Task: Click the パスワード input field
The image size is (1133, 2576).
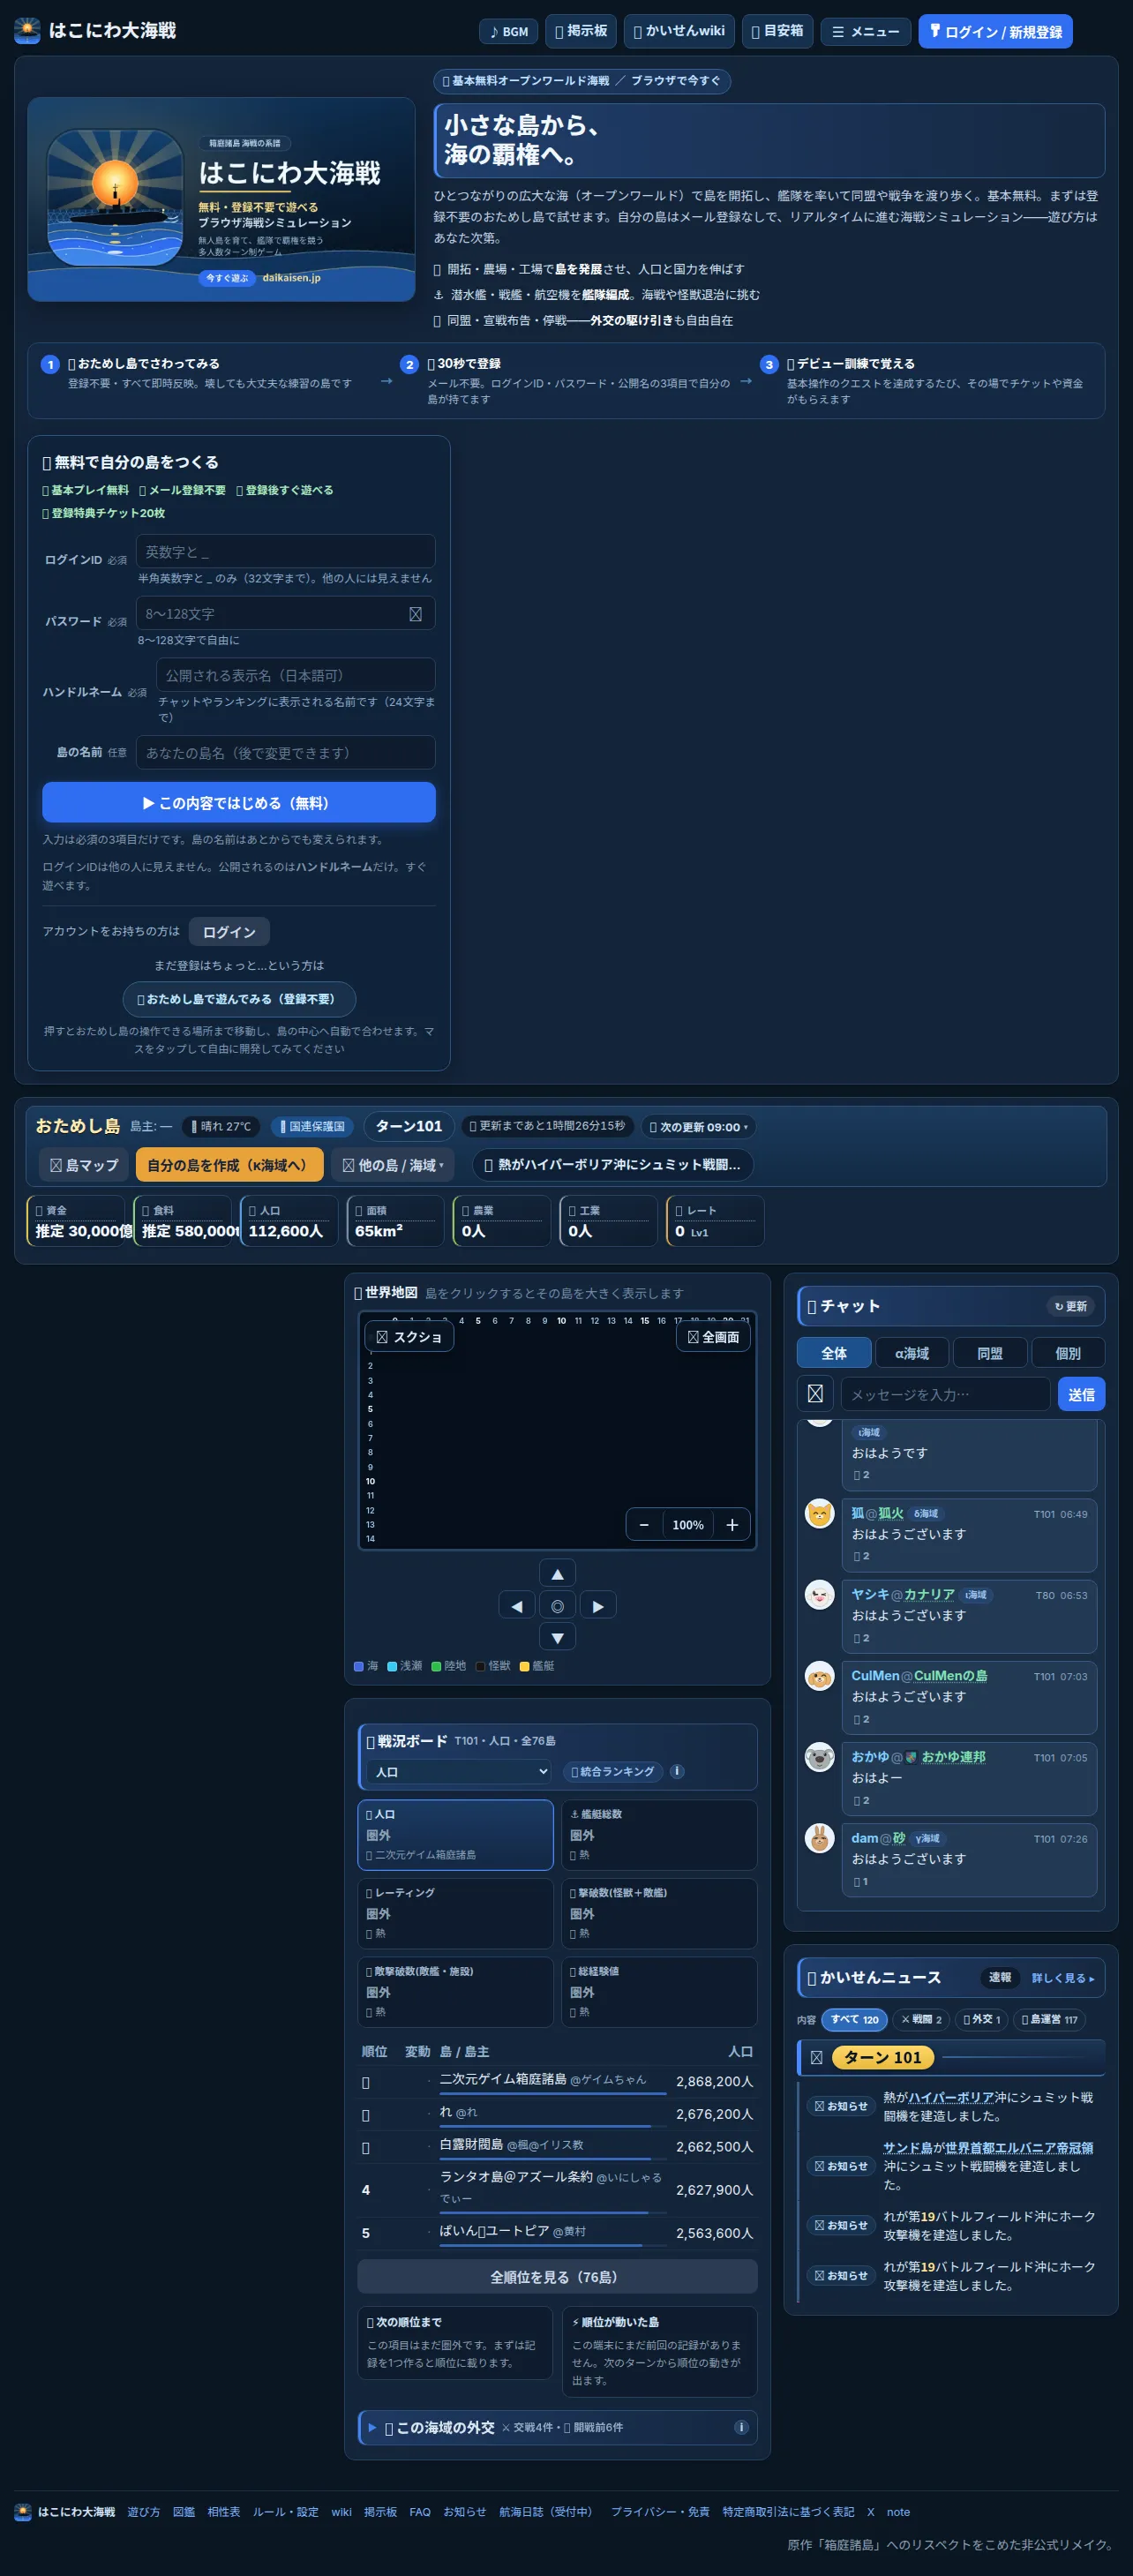Action: [x=285, y=613]
